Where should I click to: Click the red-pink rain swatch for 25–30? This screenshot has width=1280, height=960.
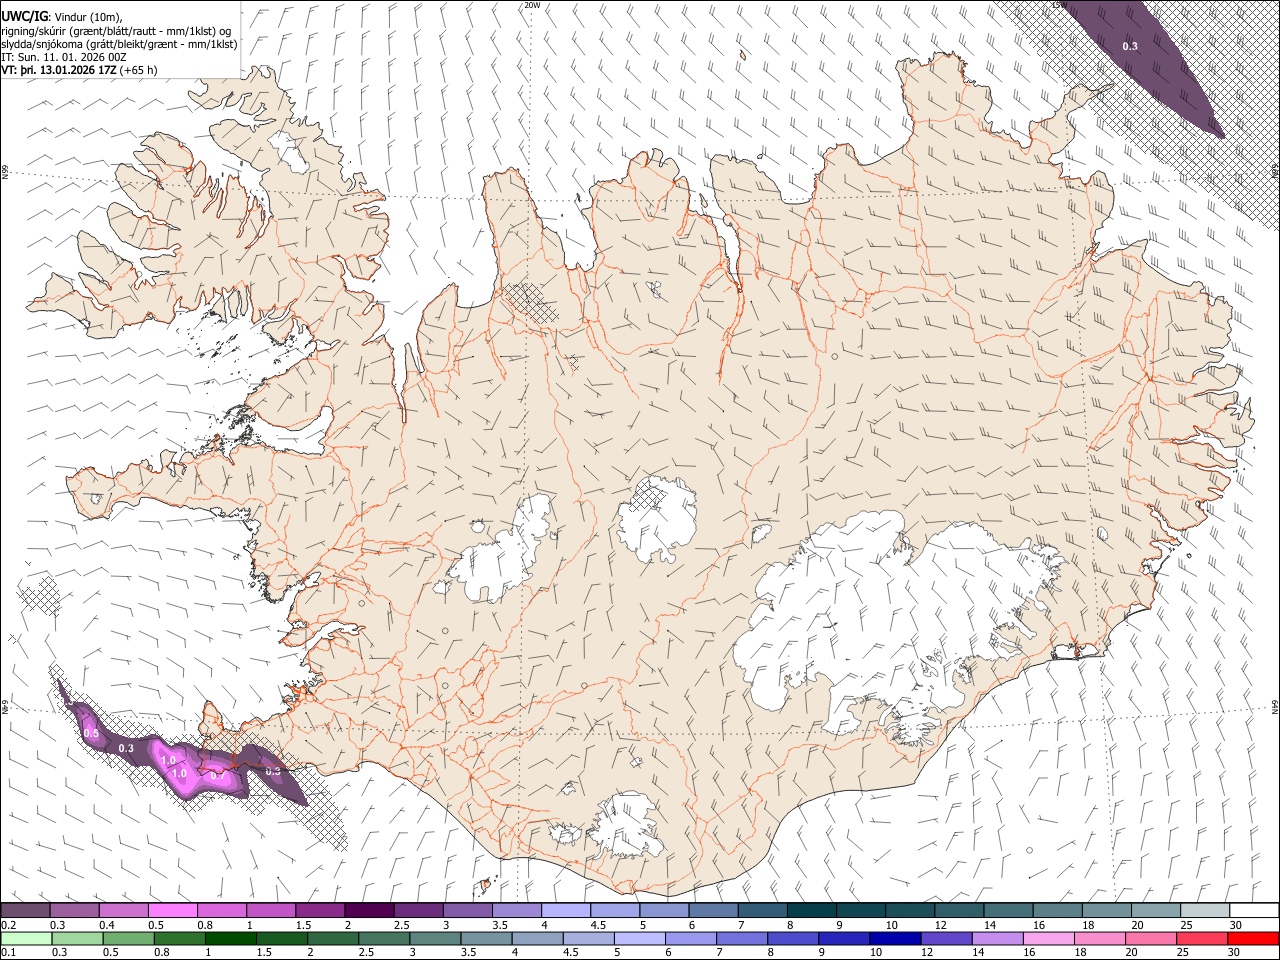click(x=1202, y=939)
